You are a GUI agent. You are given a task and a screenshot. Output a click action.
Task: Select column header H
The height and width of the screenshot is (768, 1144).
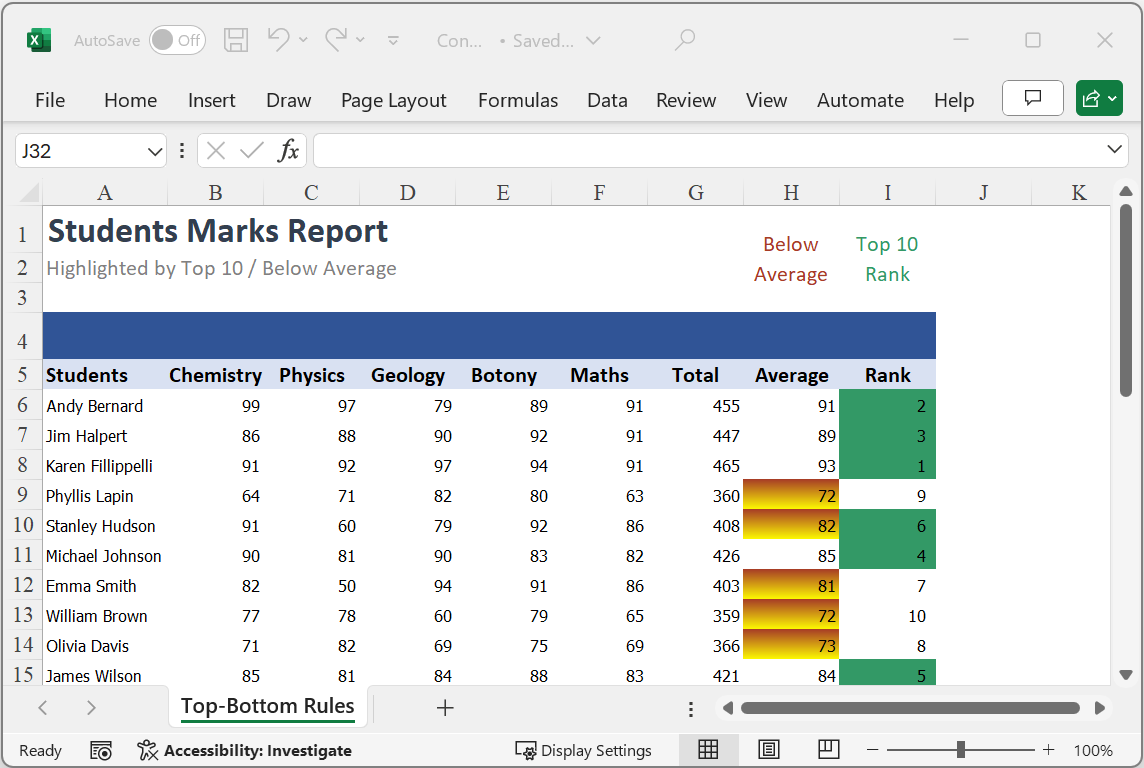(791, 193)
